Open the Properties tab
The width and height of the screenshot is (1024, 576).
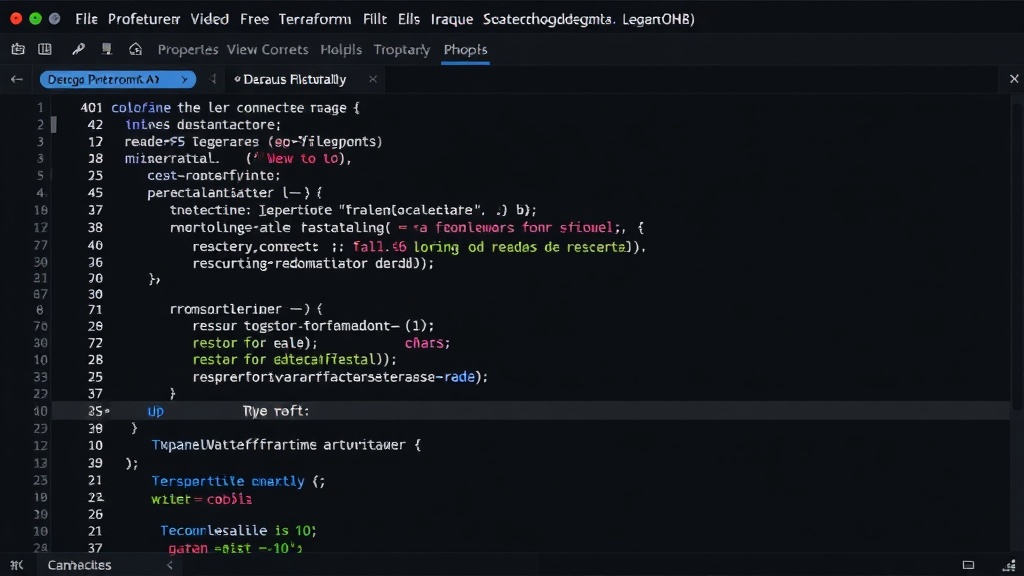pyautogui.click(x=188, y=50)
